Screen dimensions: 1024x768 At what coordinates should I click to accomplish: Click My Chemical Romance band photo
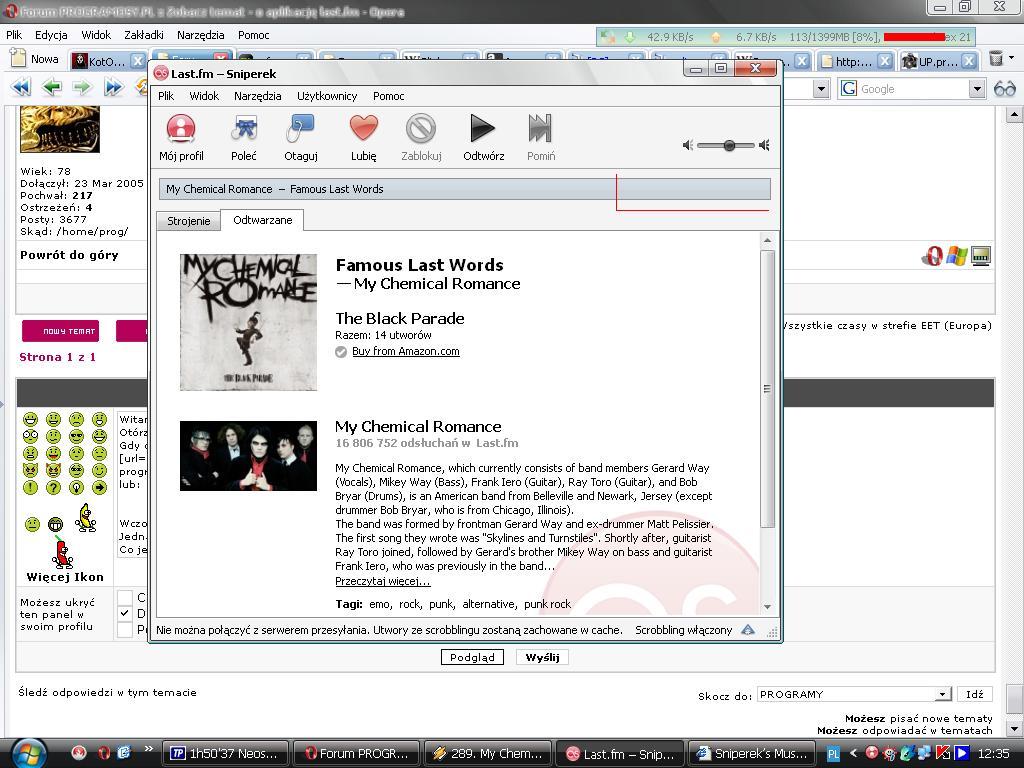[x=248, y=456]
